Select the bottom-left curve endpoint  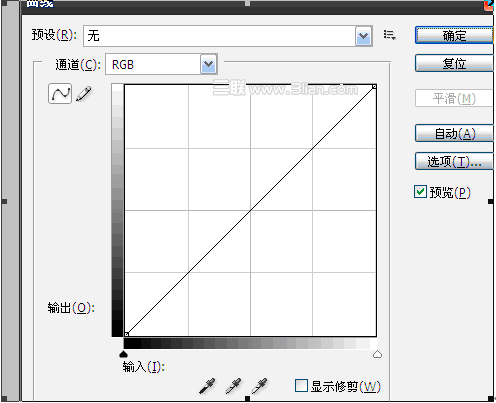point(126,334)
